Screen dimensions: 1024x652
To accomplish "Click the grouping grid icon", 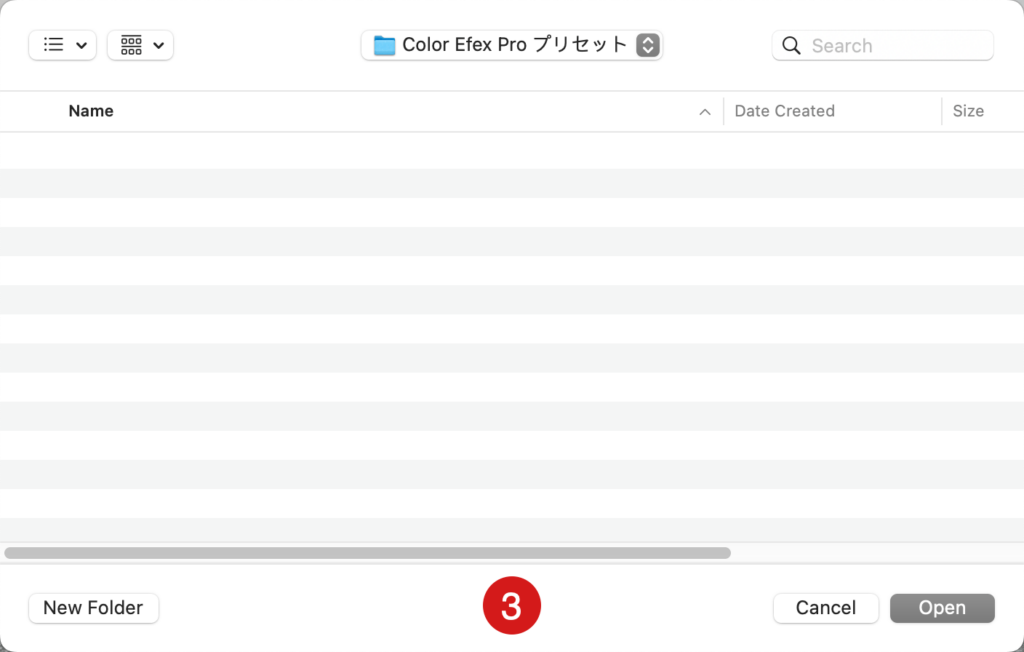I will [131, 45].
